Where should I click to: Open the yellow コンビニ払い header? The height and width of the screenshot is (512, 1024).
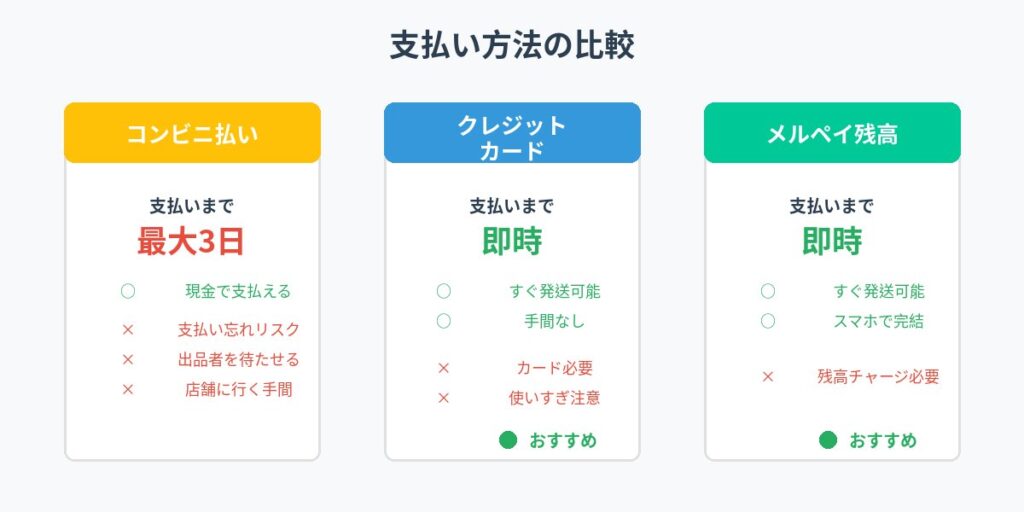coord(192,133)
